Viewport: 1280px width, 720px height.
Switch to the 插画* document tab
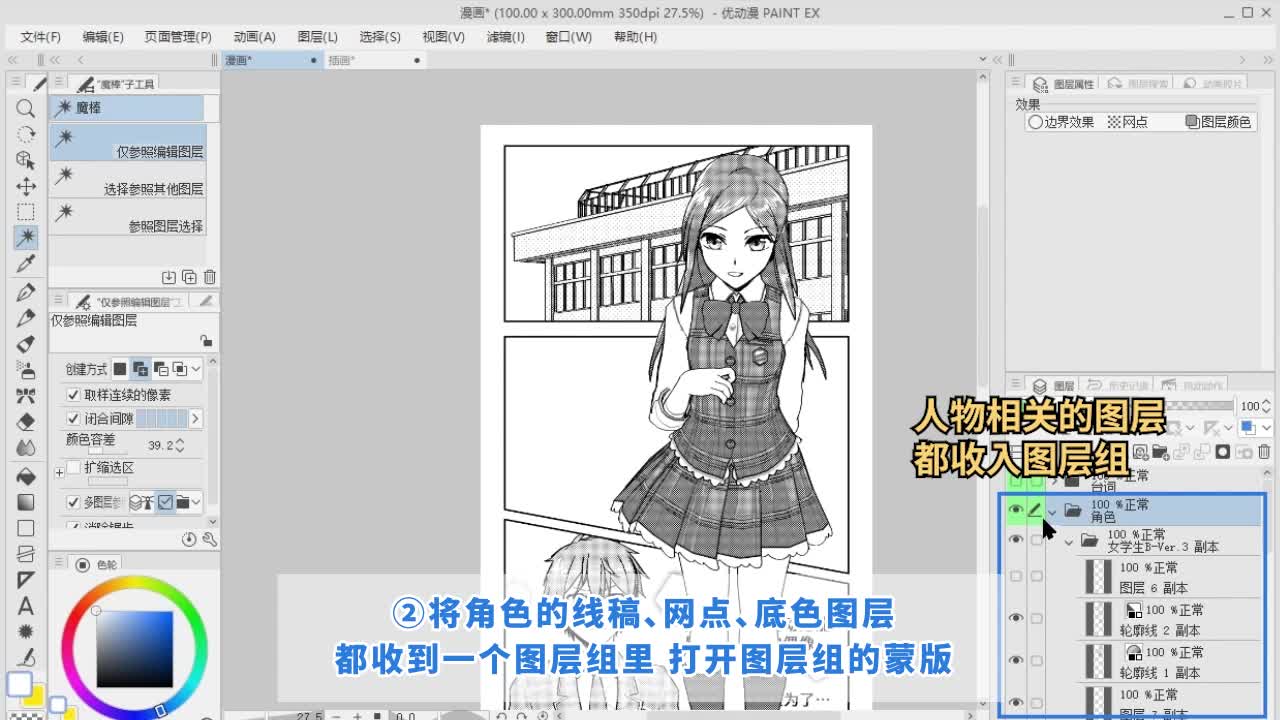pyautogui.click(x=375, y=60)
